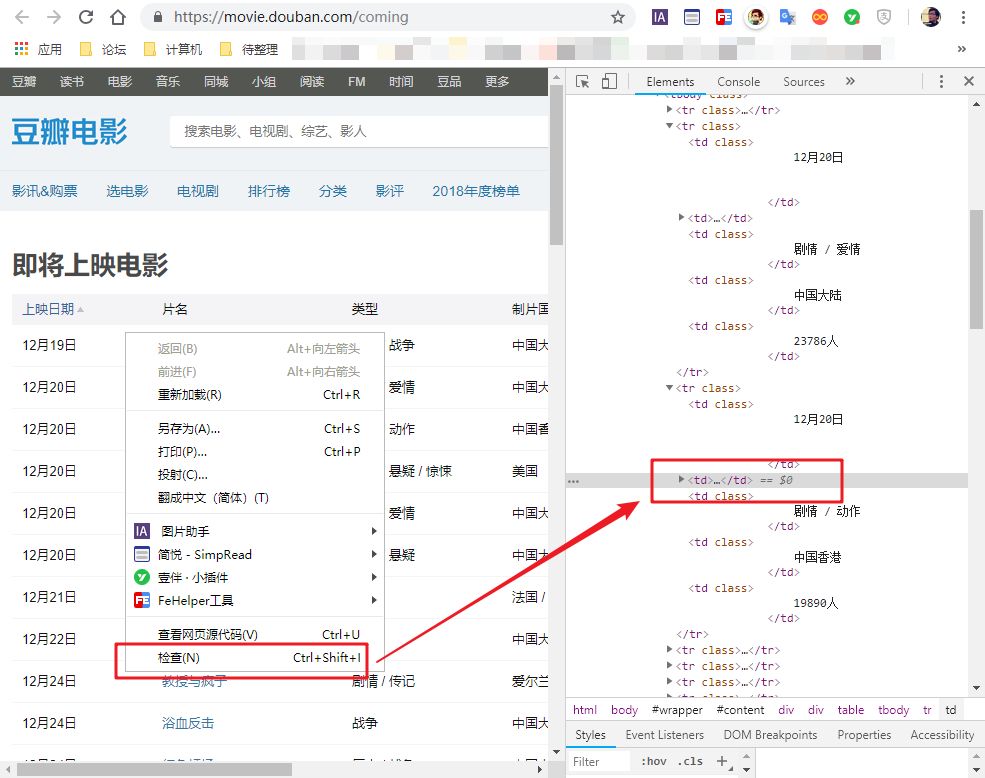Select tbody in the DevTools breadcrumb
Screen dimensions: 985x778
[893, 710]
